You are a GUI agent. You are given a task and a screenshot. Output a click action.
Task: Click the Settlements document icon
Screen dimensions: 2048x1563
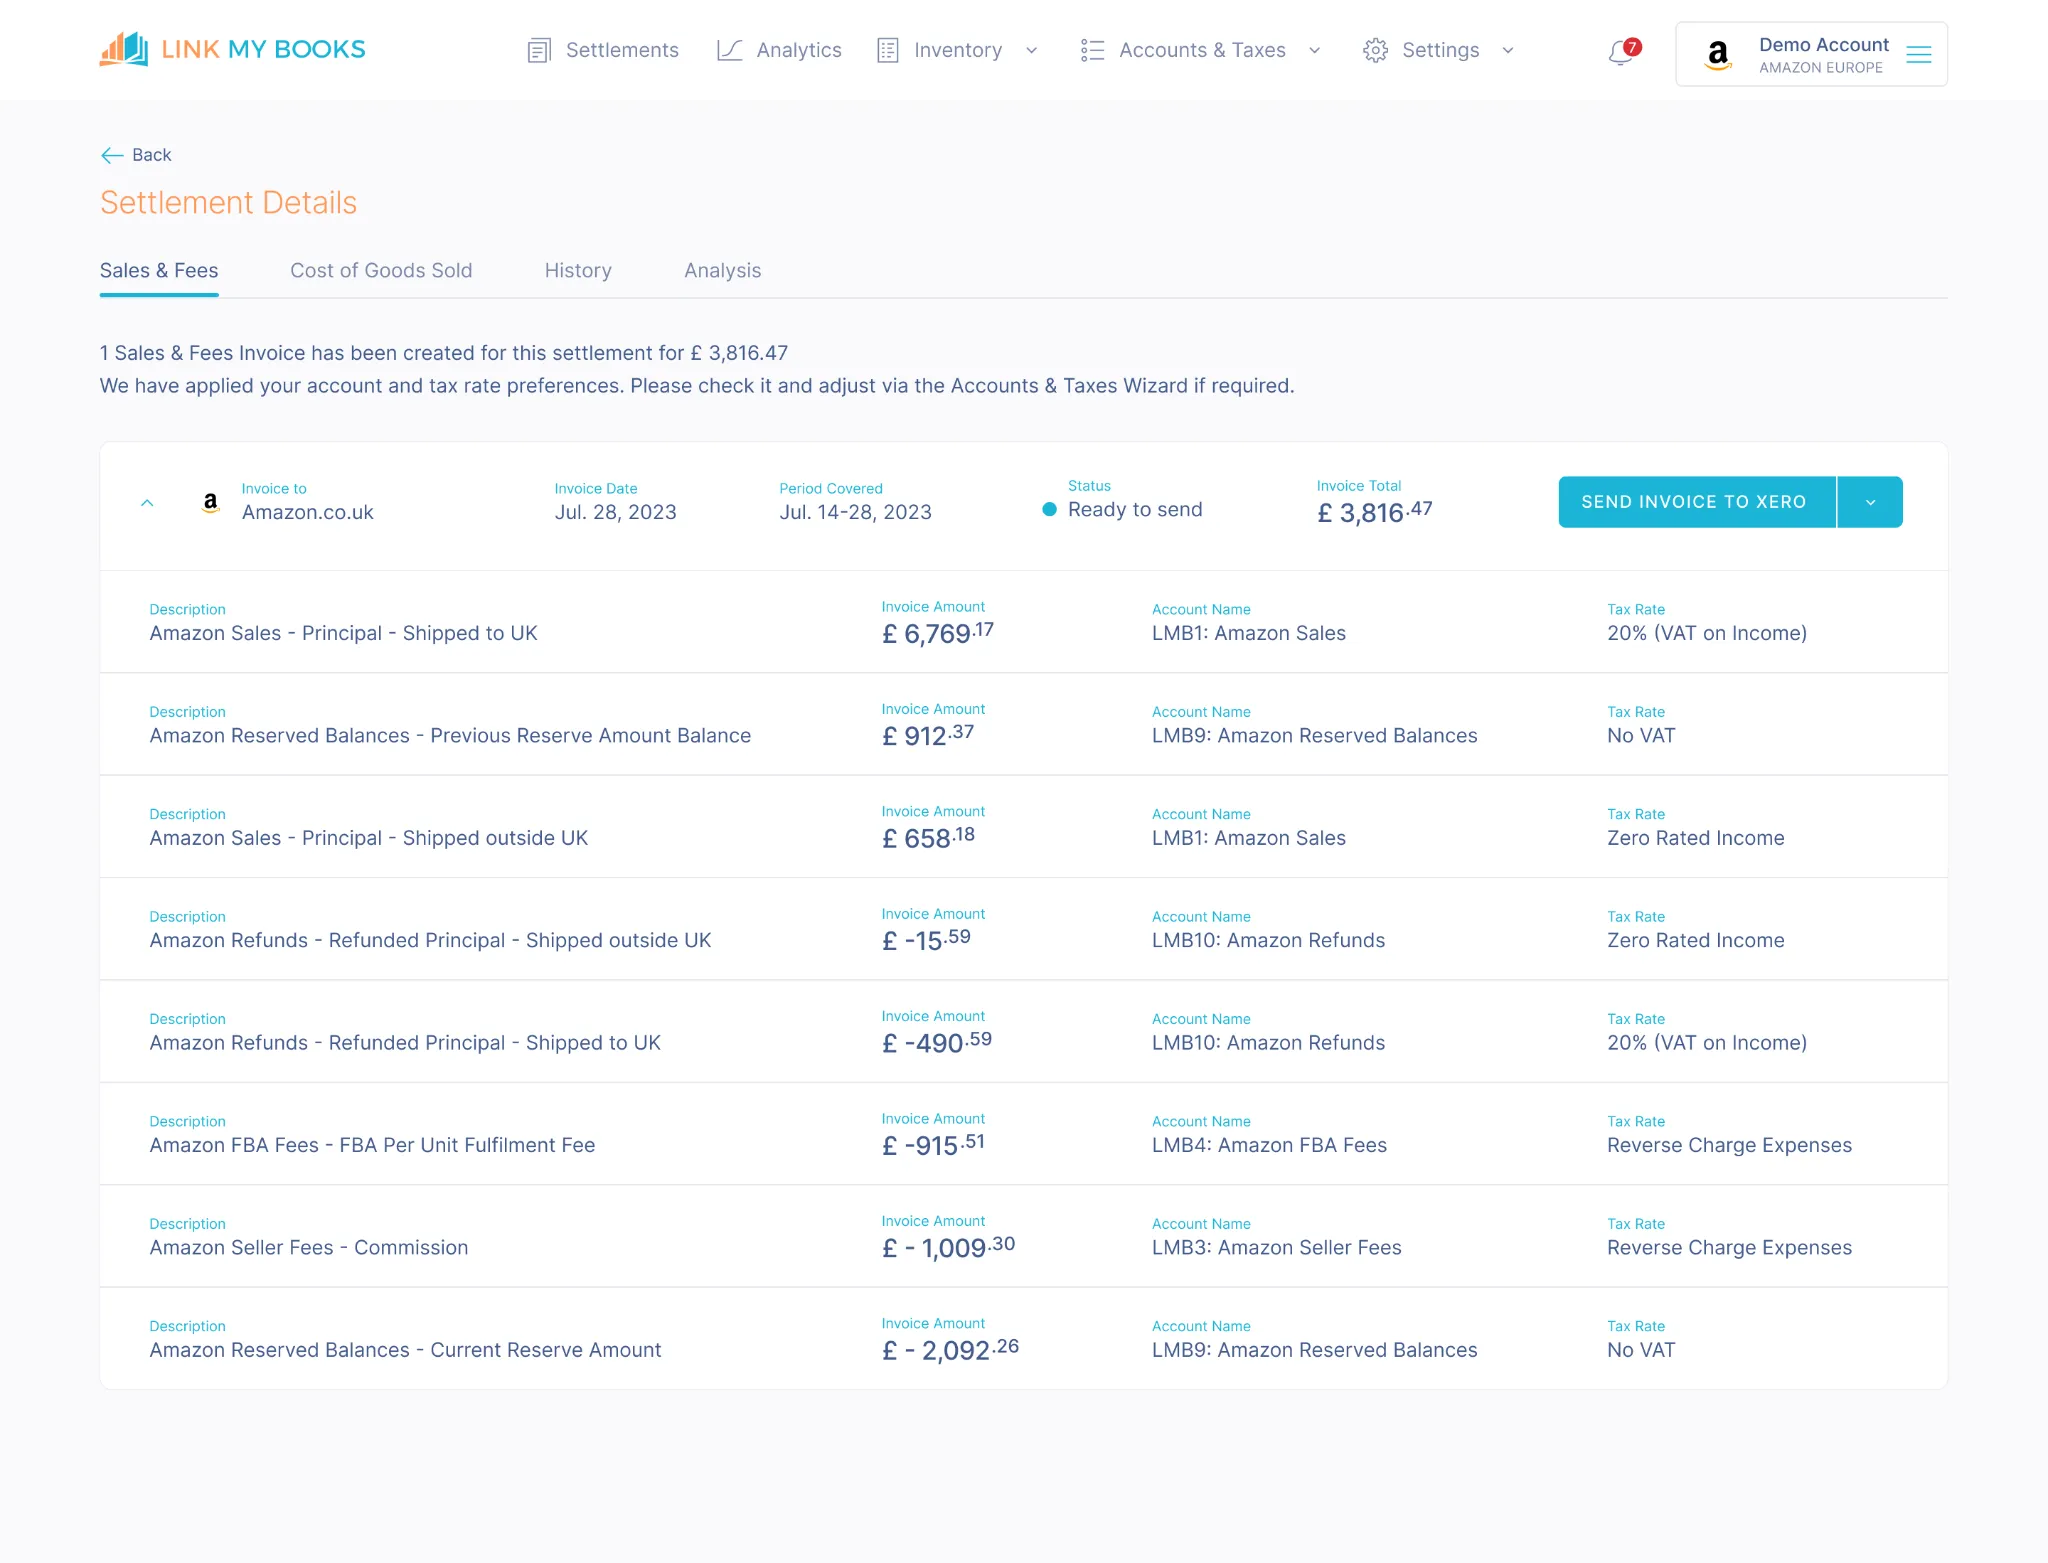(x=539, y=50)
